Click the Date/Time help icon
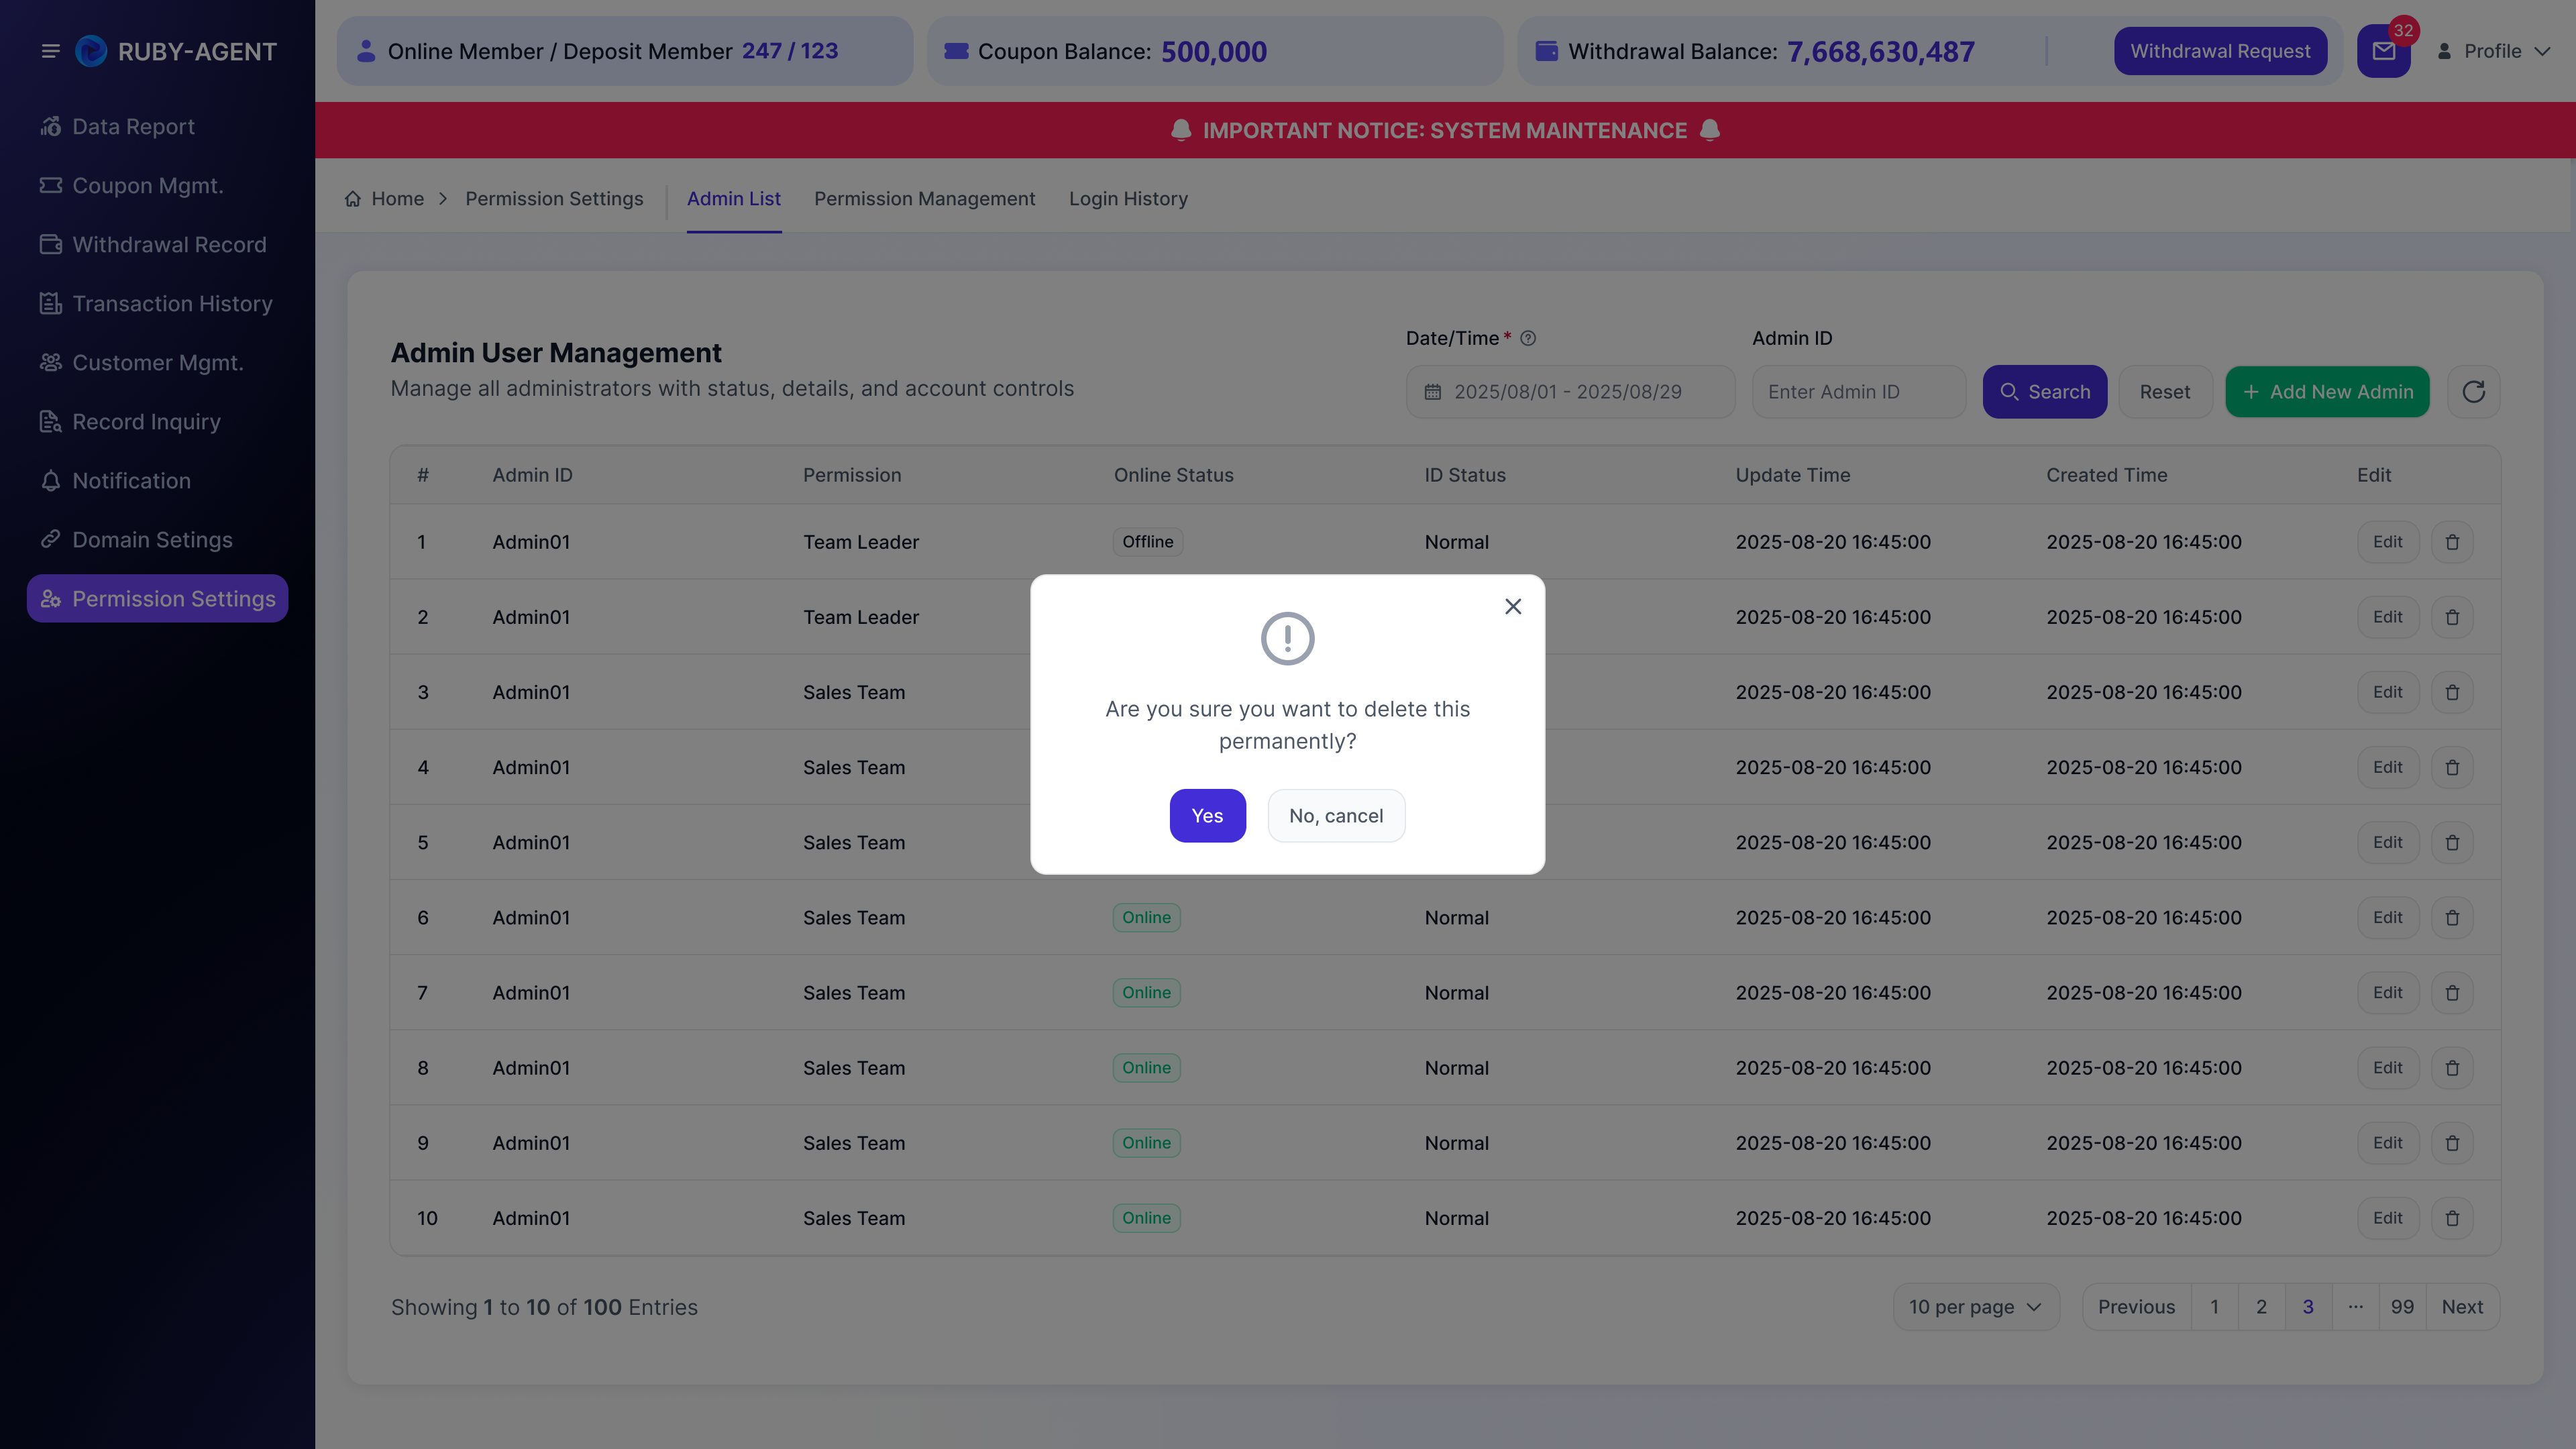The image size is (2576, 1449). [x=1528, y=338]
